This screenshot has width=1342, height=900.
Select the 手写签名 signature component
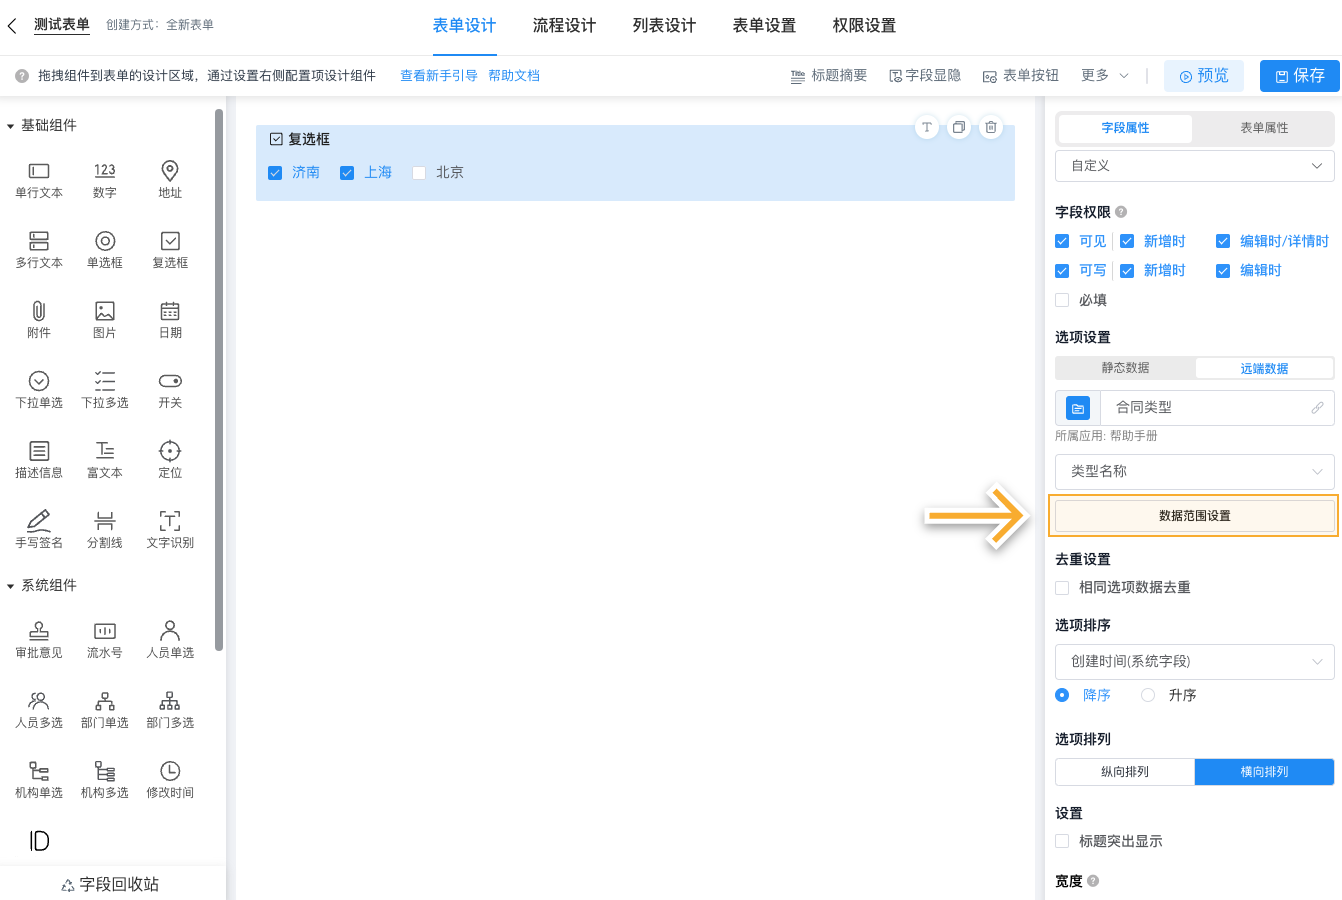38,528
